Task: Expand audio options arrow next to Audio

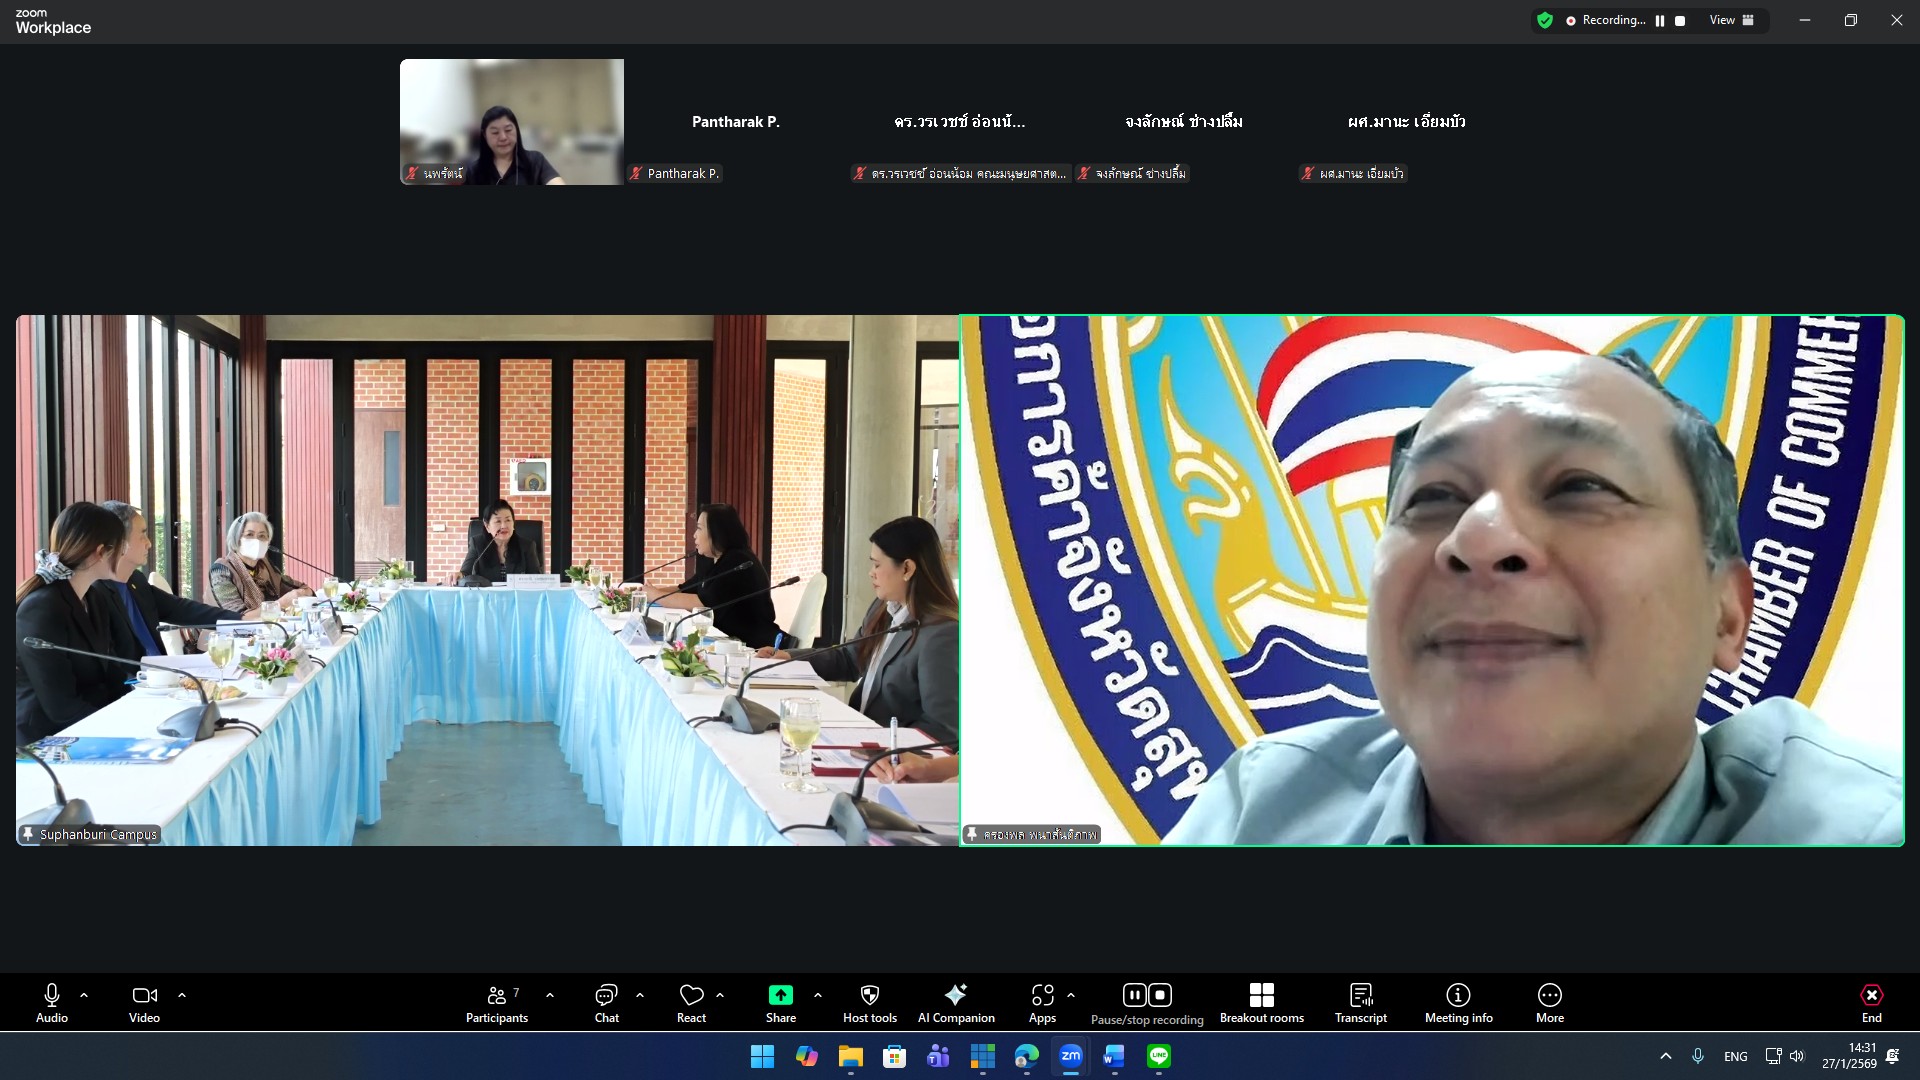Action: tap(84, 996)
